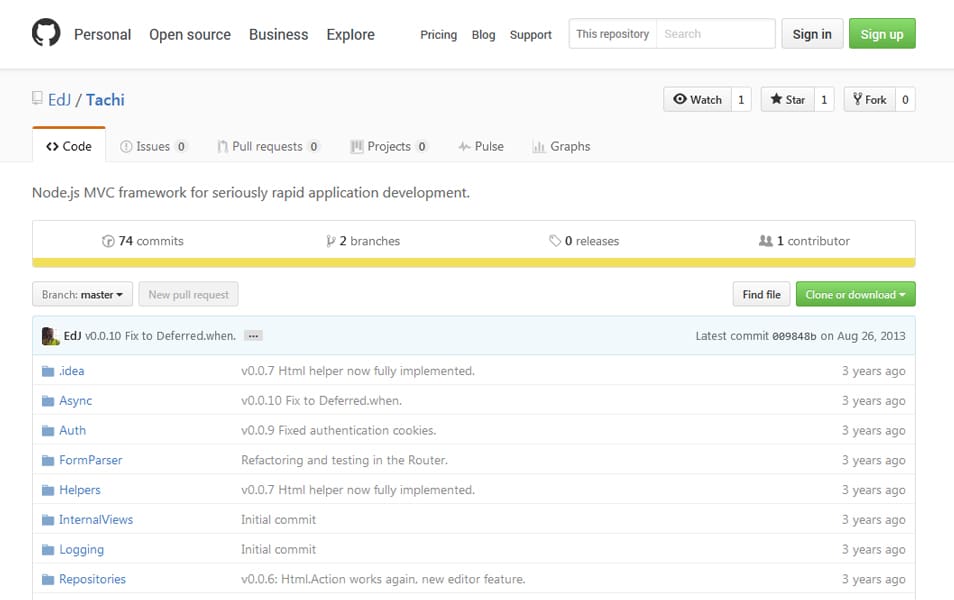Open the Business navigation item
The width and height of the screenshot is (954, 600).
point(279,35)
